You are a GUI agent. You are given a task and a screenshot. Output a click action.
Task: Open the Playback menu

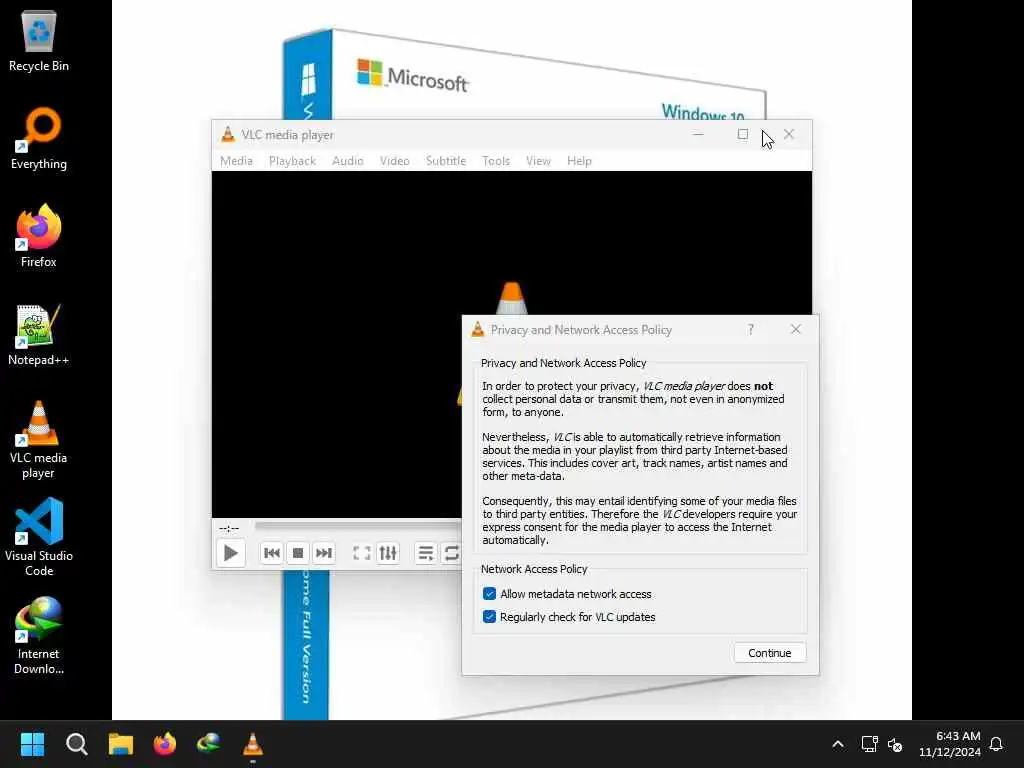293,161
